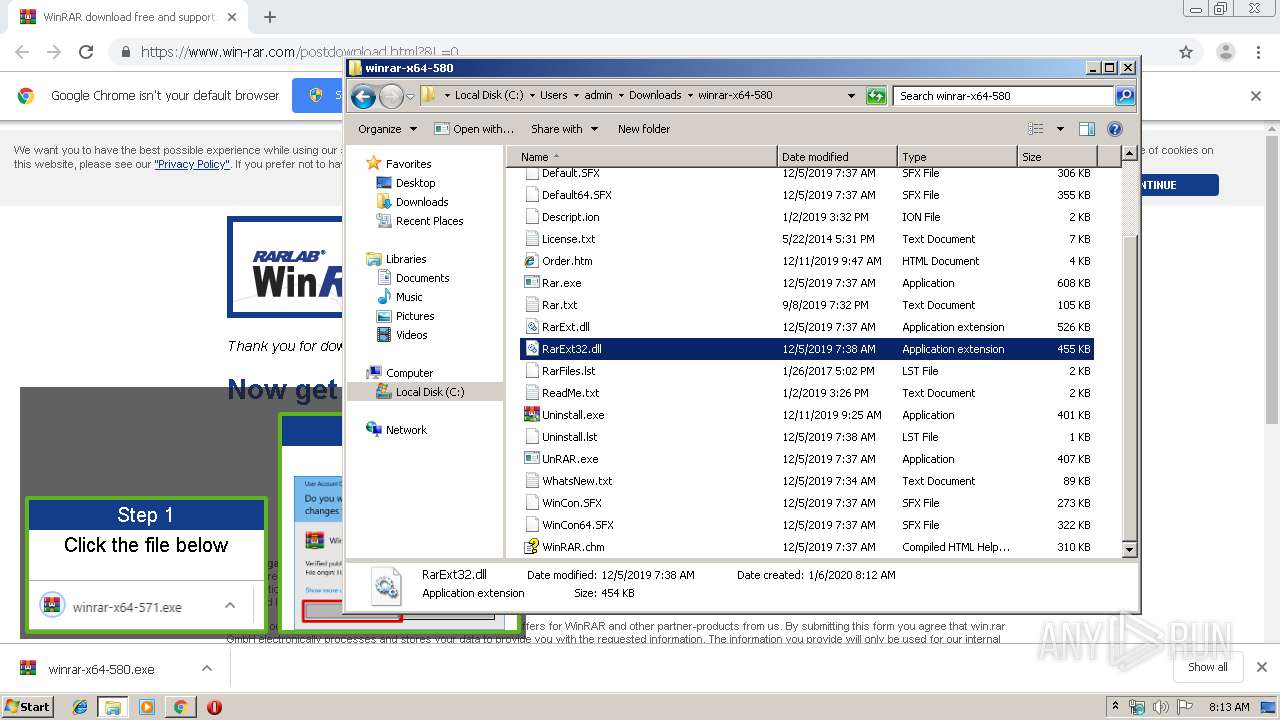Viewport: 1280px width, 720px height.
Task: Sort by the Name column header
Action: pos(642,156)
